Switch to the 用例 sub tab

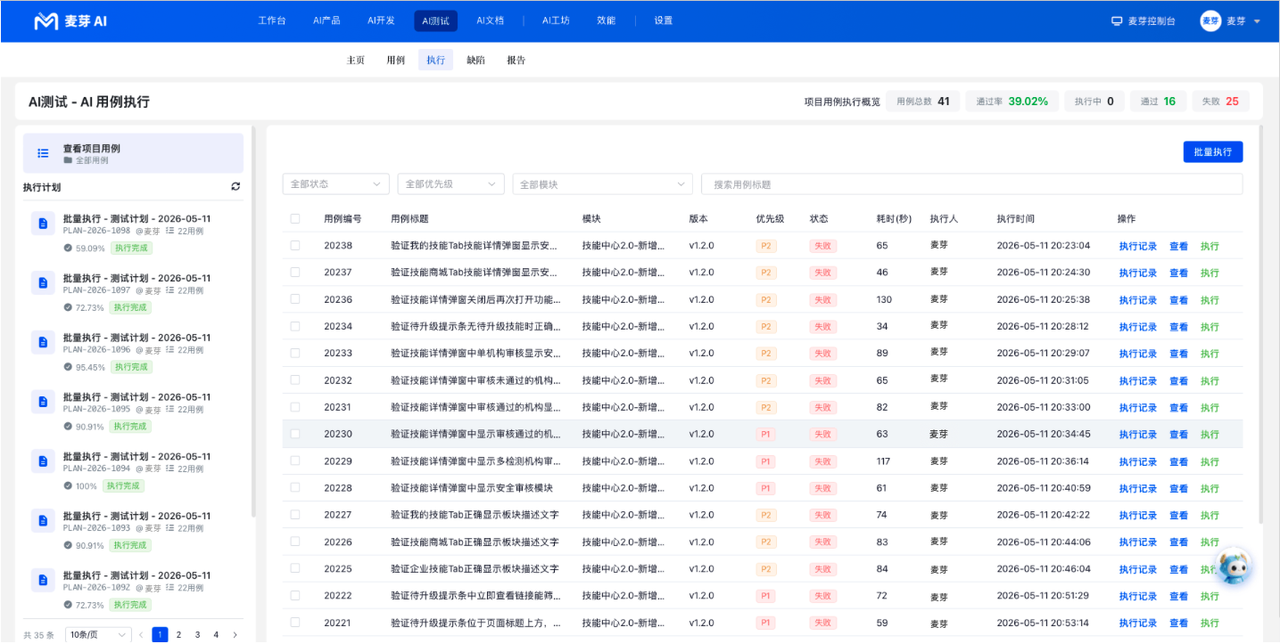pos(396,60)
